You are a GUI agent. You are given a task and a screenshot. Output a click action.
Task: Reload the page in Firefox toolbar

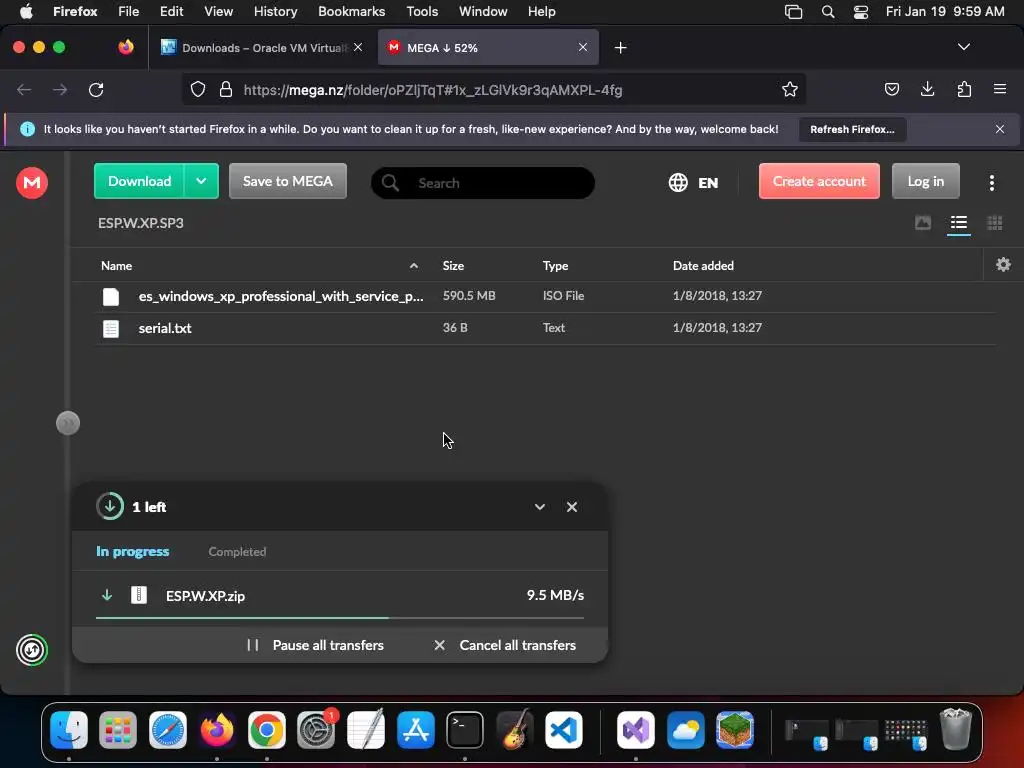pyautogui.click(x=96, y=90)
